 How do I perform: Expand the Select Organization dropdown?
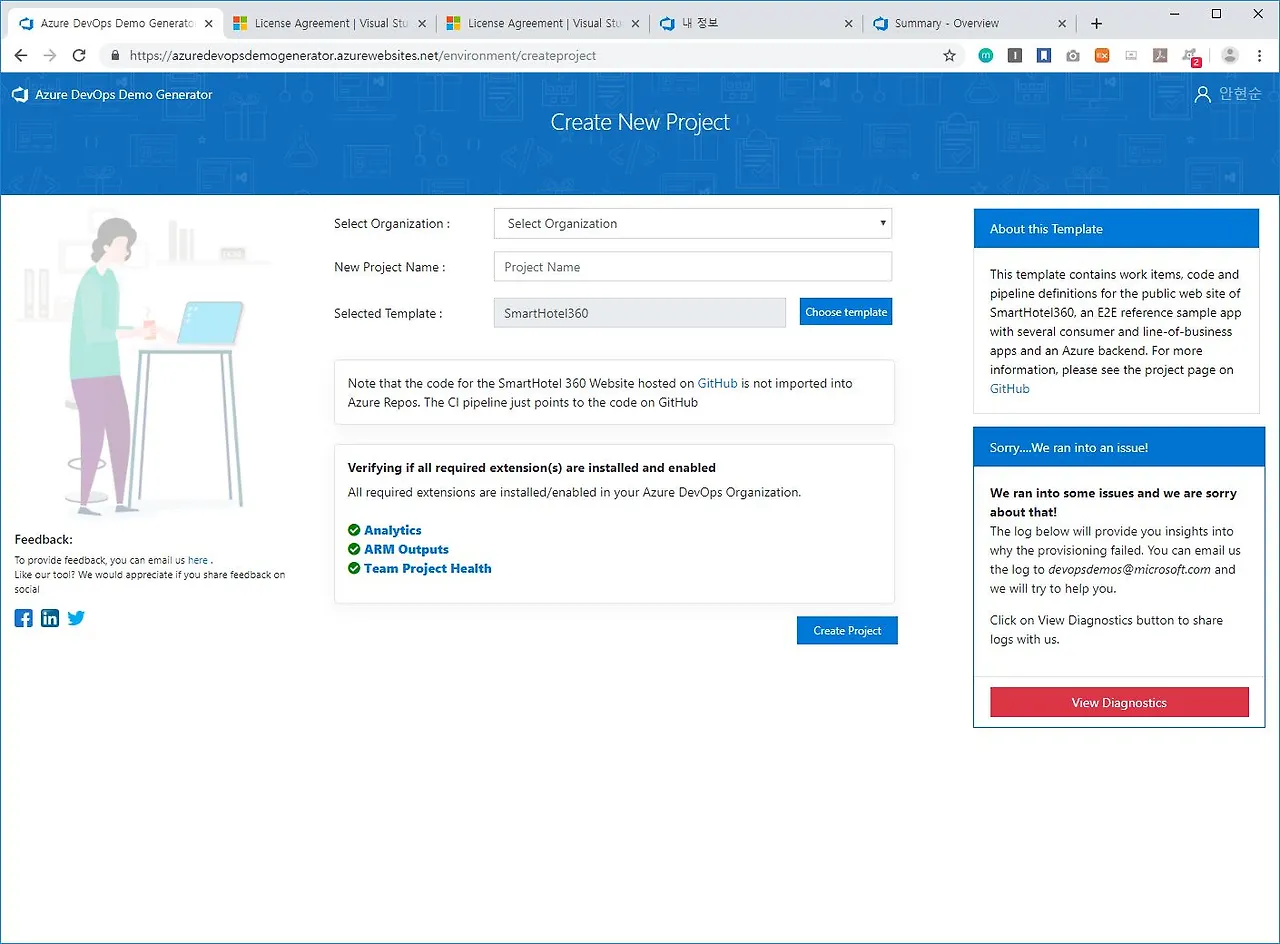(x=693, y=224)
